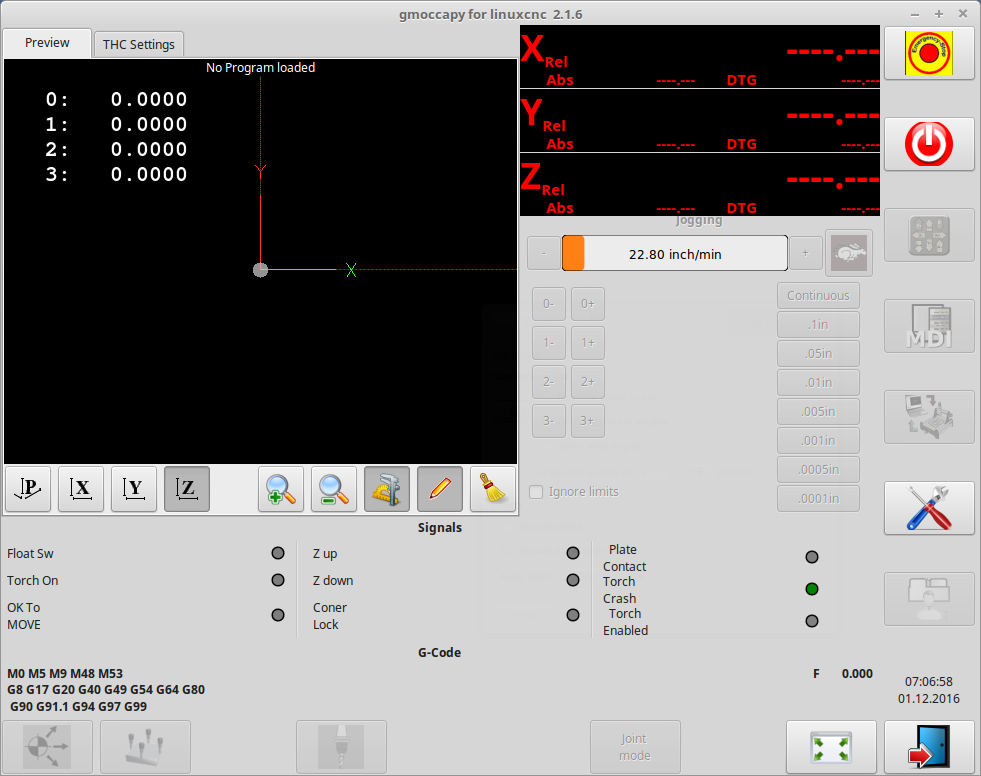Enable the Ignore limits checkbox

(536, 492)
